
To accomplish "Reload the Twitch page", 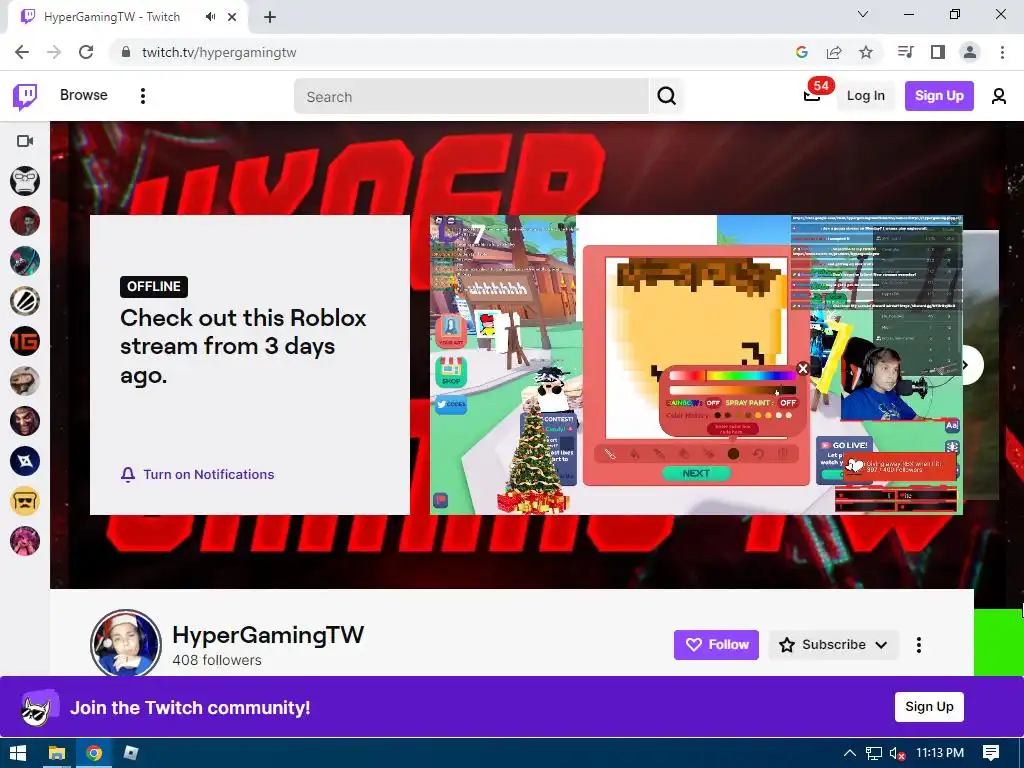I will 86,52.
